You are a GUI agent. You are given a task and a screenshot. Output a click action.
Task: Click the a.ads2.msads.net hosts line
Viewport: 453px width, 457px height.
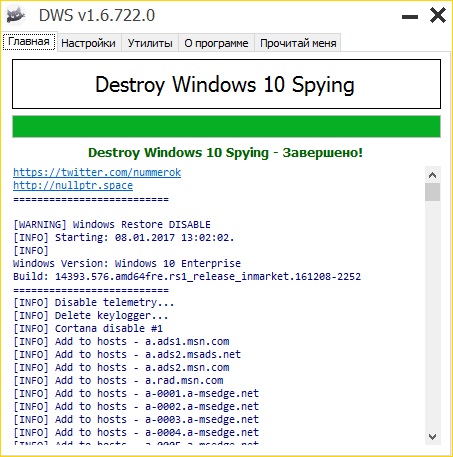[127, 354]
